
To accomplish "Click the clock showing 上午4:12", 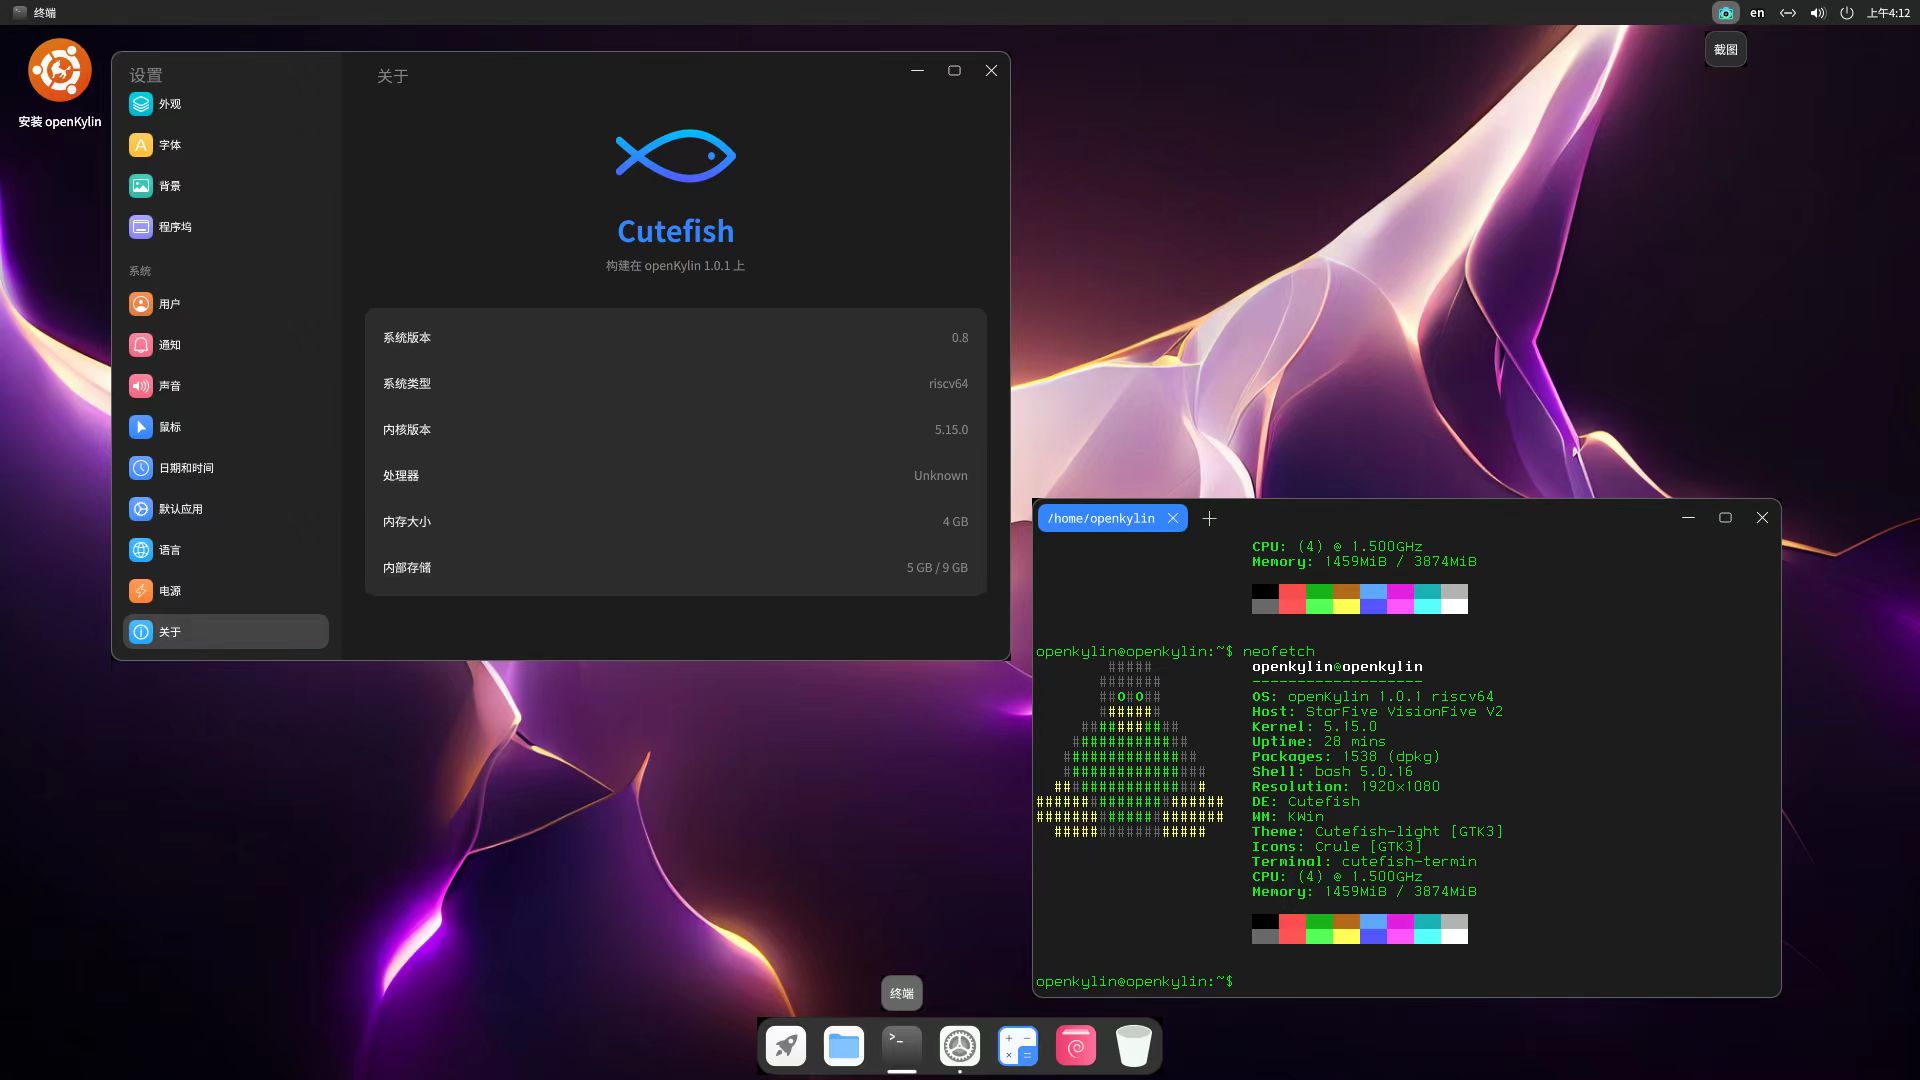I will (x=1888, y=13).
